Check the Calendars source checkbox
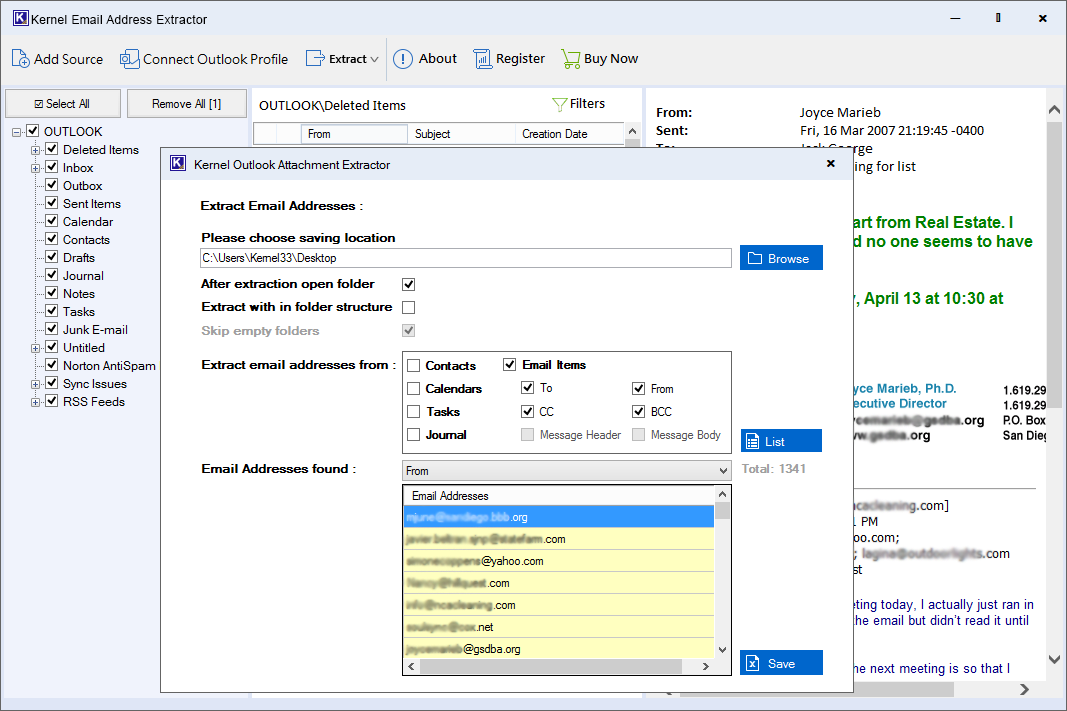This screenshot has width=1067, height=711. coord(413,388)
